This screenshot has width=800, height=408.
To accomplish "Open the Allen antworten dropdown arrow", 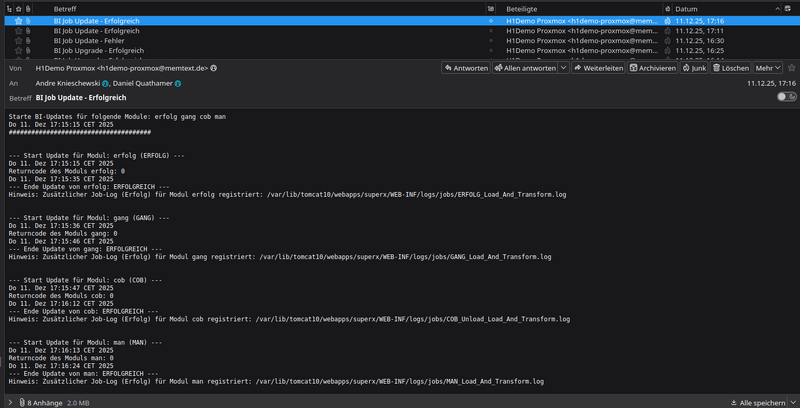I will point(564,68).
